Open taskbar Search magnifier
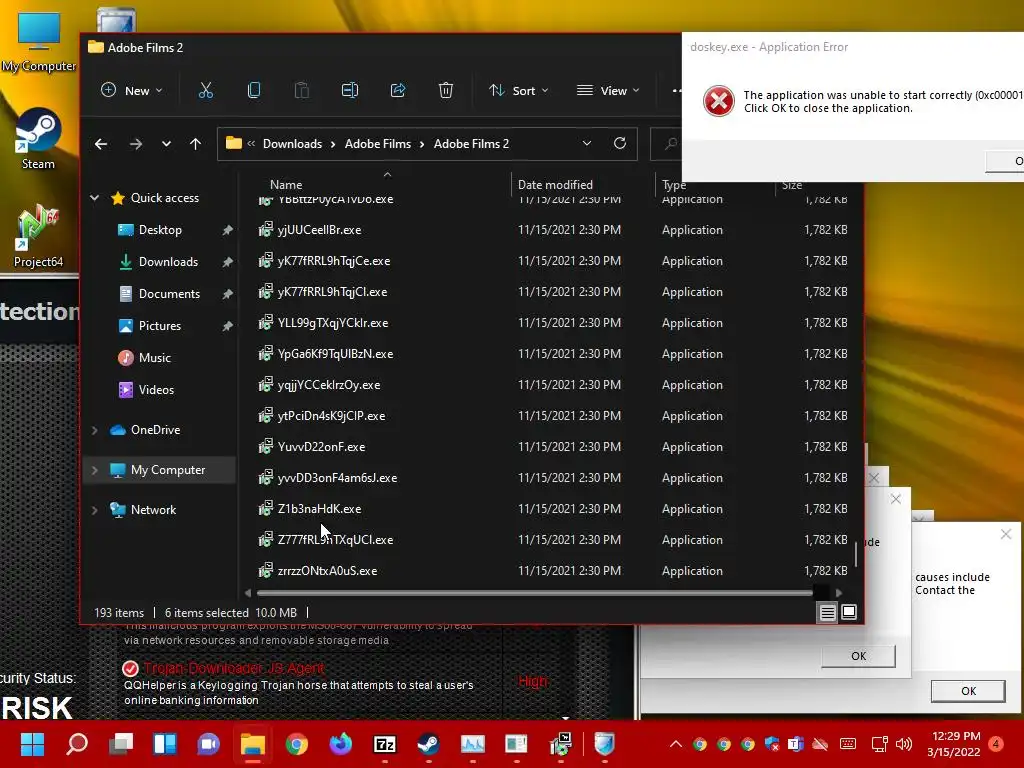The image size is (1024, 768). pos(77,744)
